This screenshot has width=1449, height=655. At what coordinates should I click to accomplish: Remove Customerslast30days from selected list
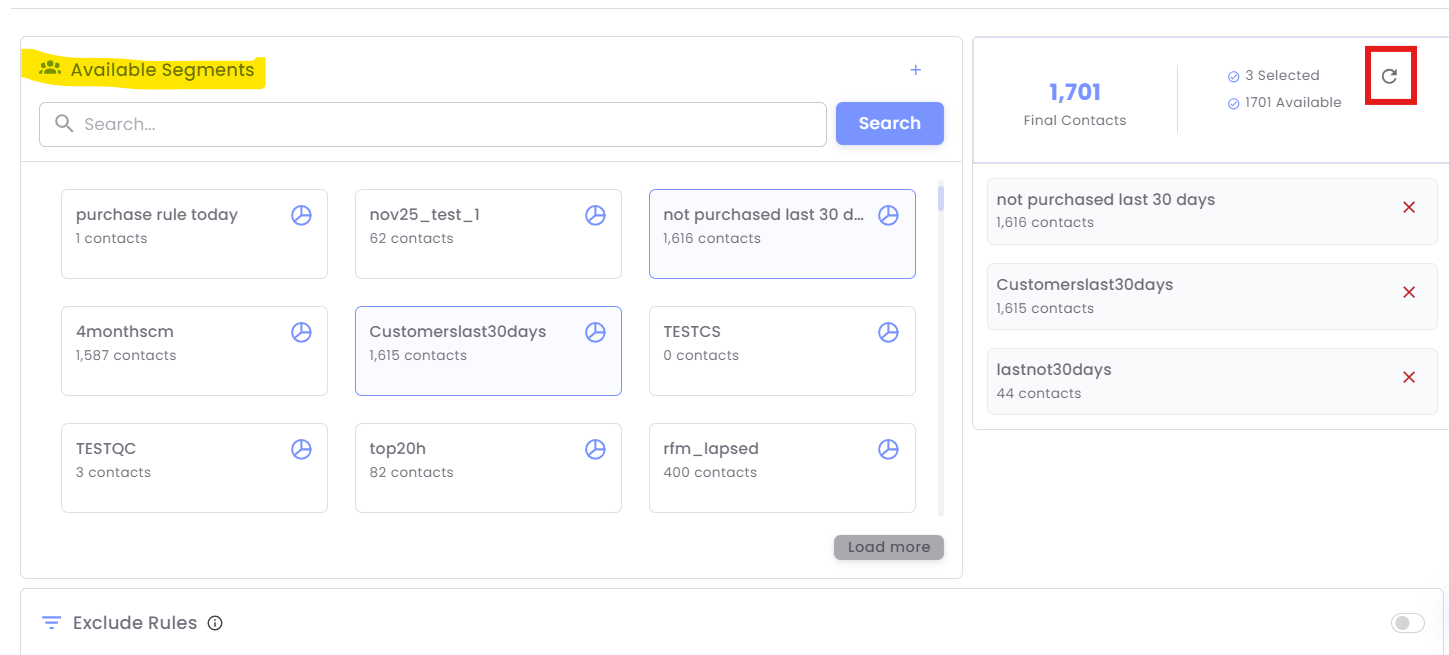click(1409, 292)
